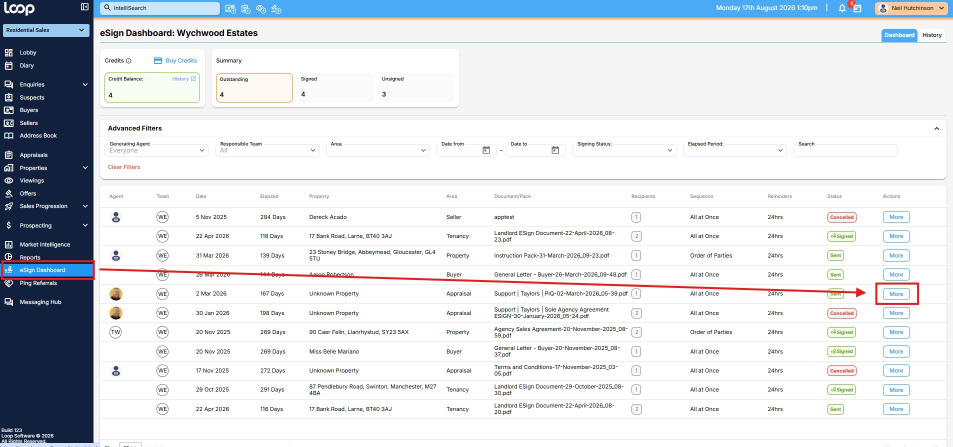
Task: Open Market Intelligence in the sidebar
Action: (44, 244)
